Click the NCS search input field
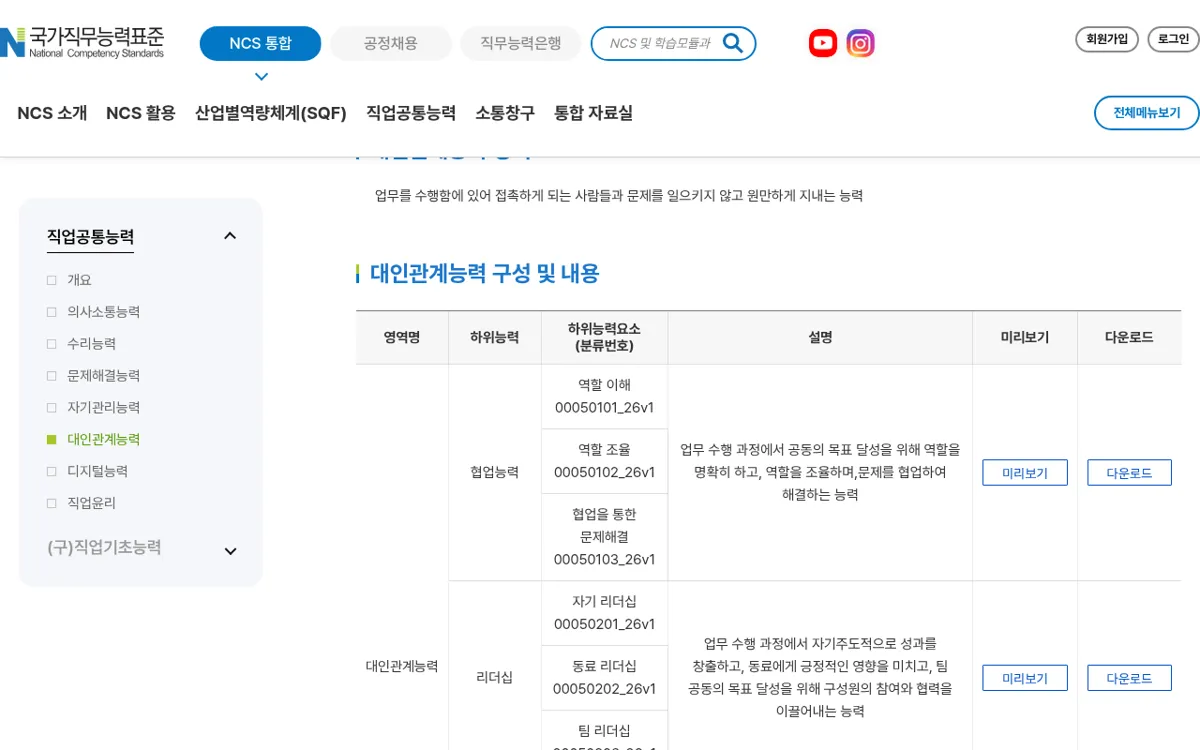Screen dimensions: 1200x750 pos(660,43)
